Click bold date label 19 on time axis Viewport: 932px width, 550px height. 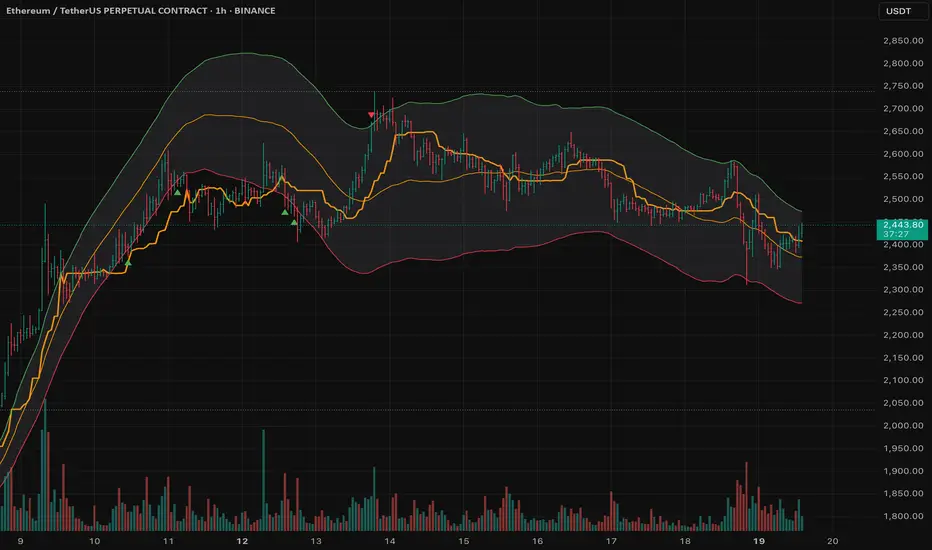[x=758, y=541]
